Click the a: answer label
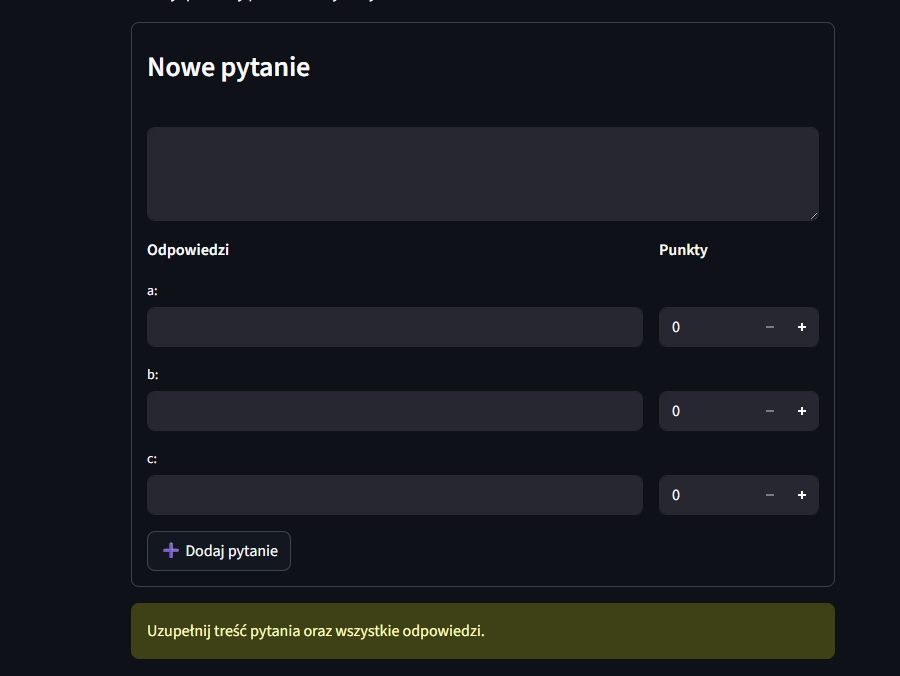900x676 pixels. coord(152,291)
